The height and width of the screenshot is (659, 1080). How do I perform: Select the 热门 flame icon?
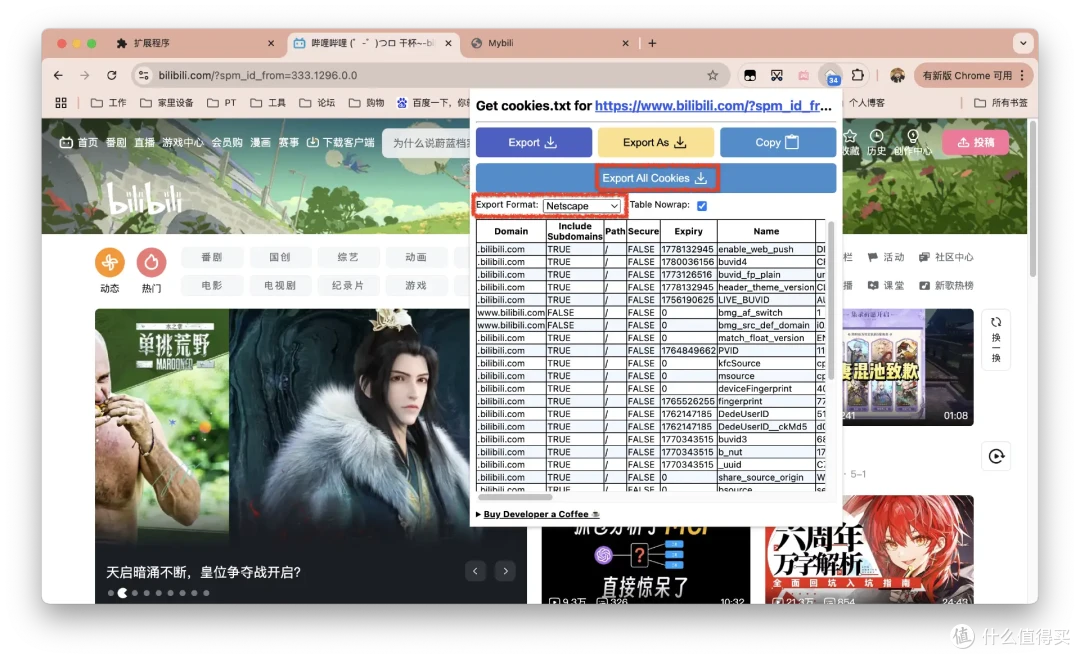(x=151, y=260)
